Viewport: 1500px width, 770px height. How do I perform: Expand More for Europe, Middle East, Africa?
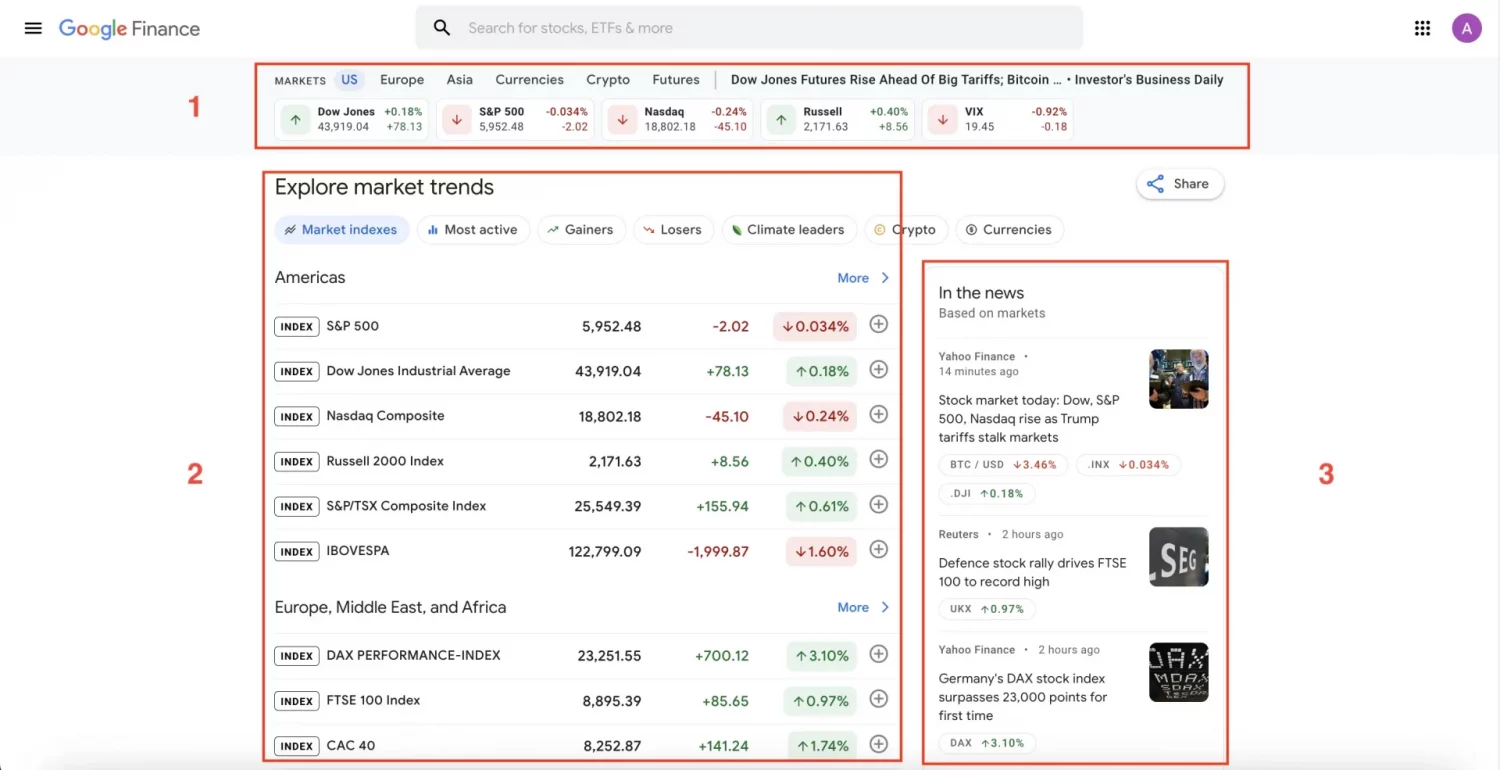coord(863,607)
